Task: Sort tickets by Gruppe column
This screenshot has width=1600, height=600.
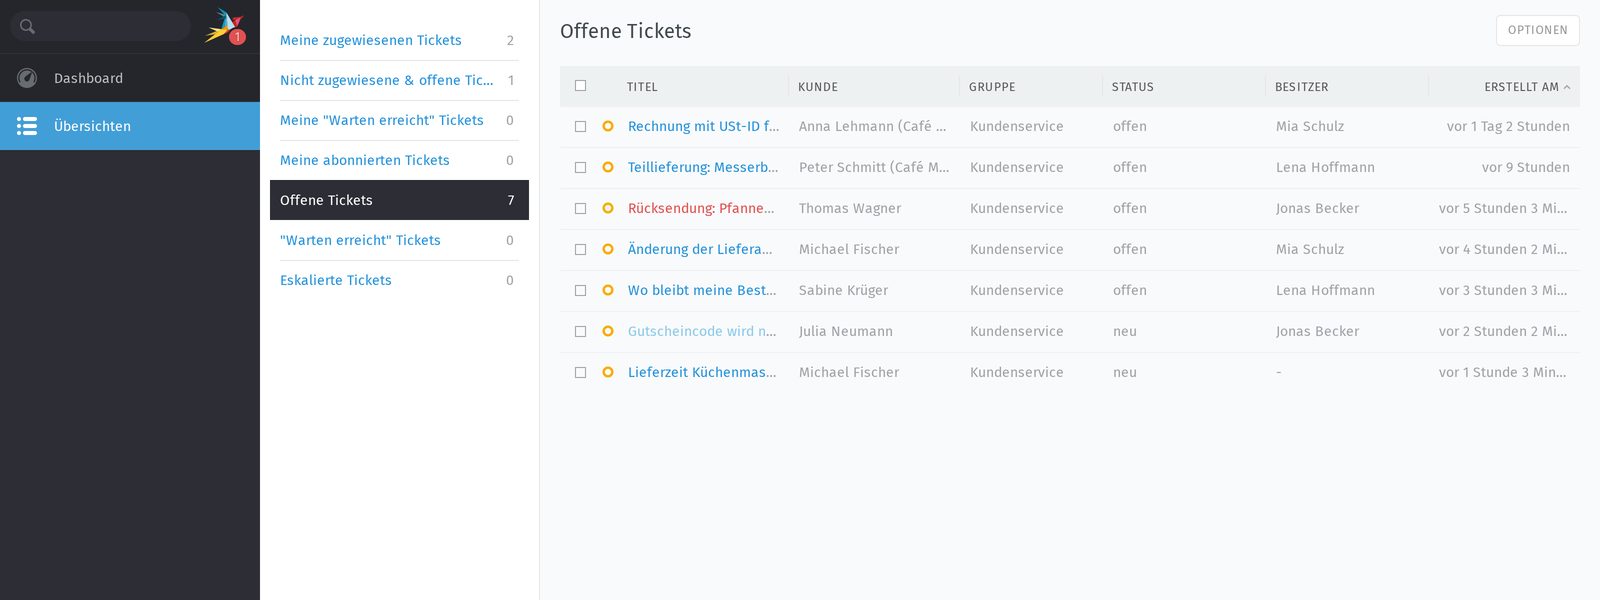Action: (992, 87)
